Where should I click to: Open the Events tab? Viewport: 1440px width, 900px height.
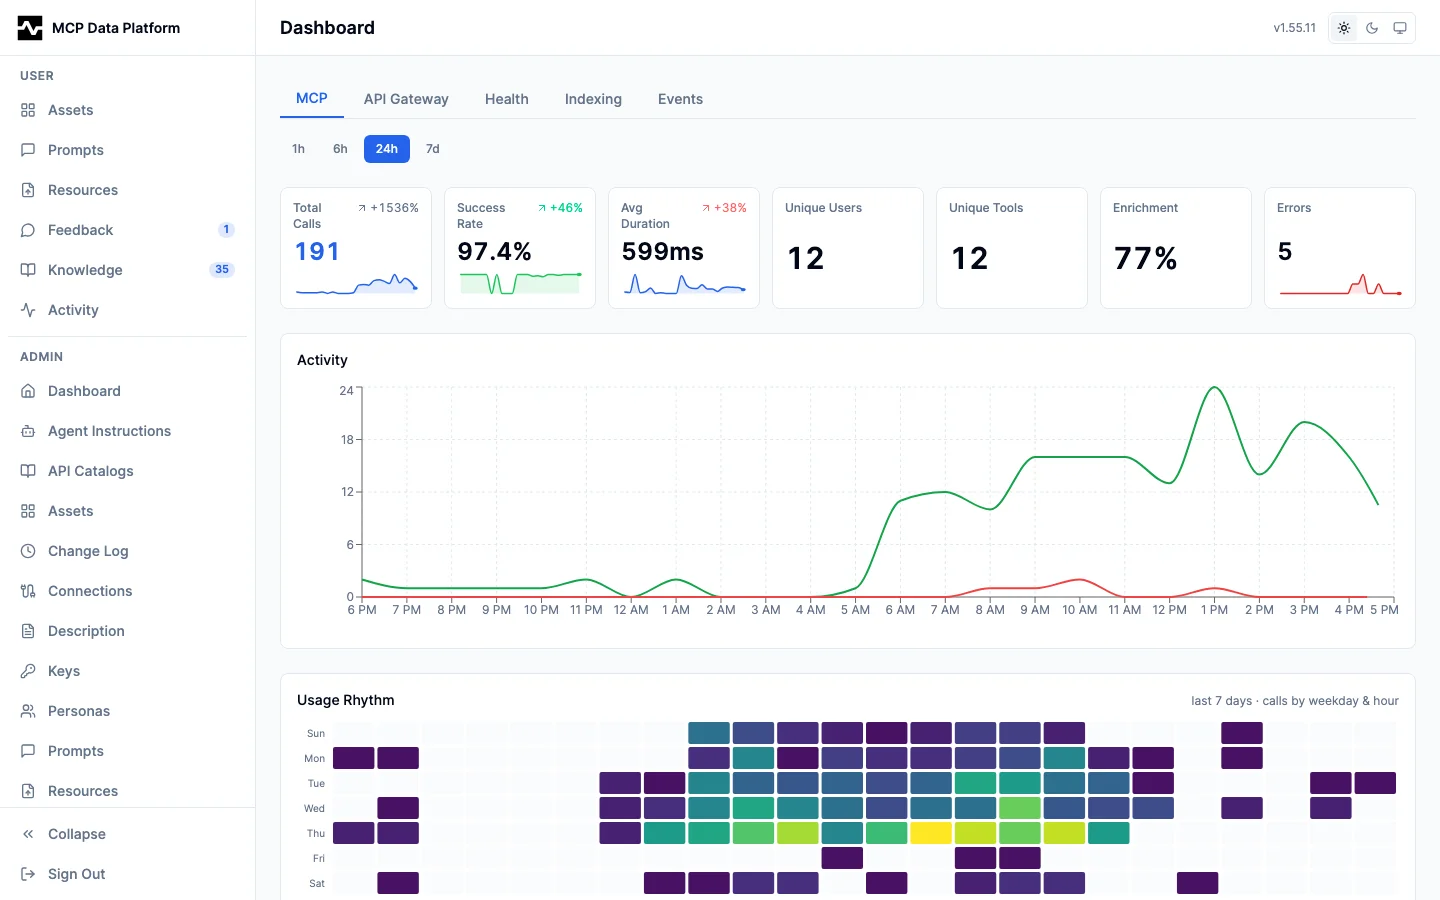tap(680, 99)
